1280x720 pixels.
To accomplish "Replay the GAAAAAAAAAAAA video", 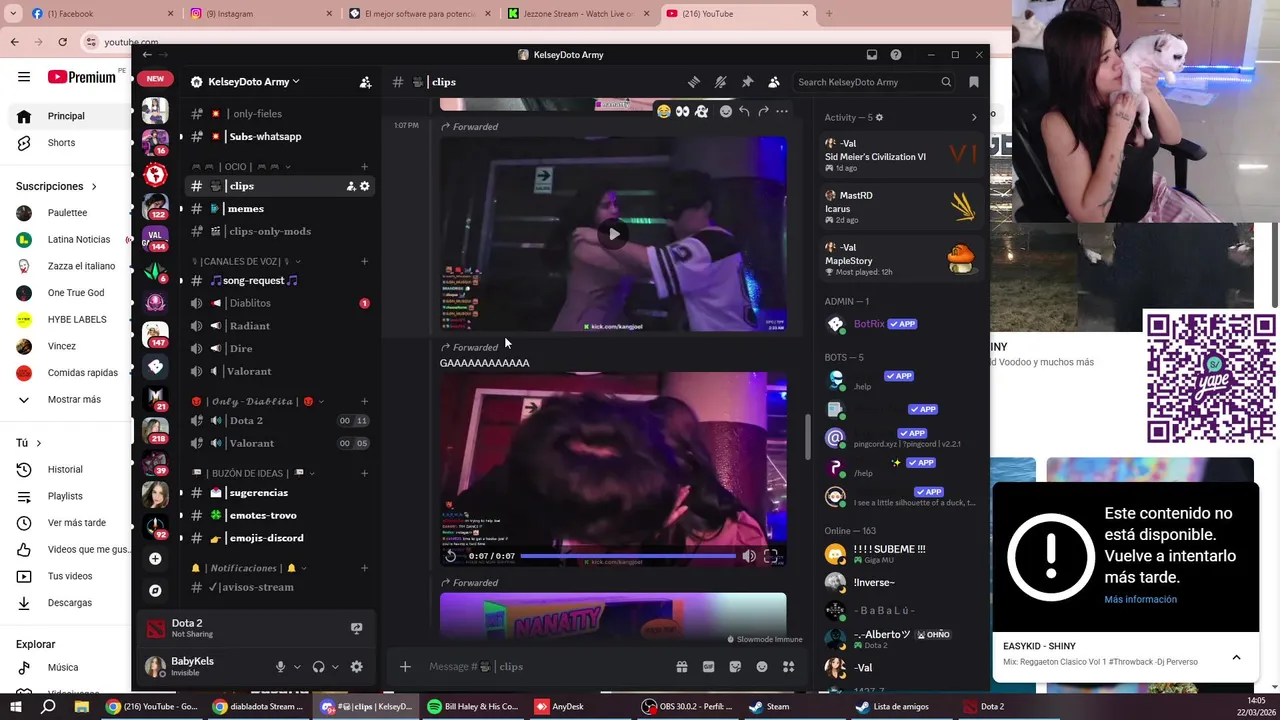I will click(451, 556).
